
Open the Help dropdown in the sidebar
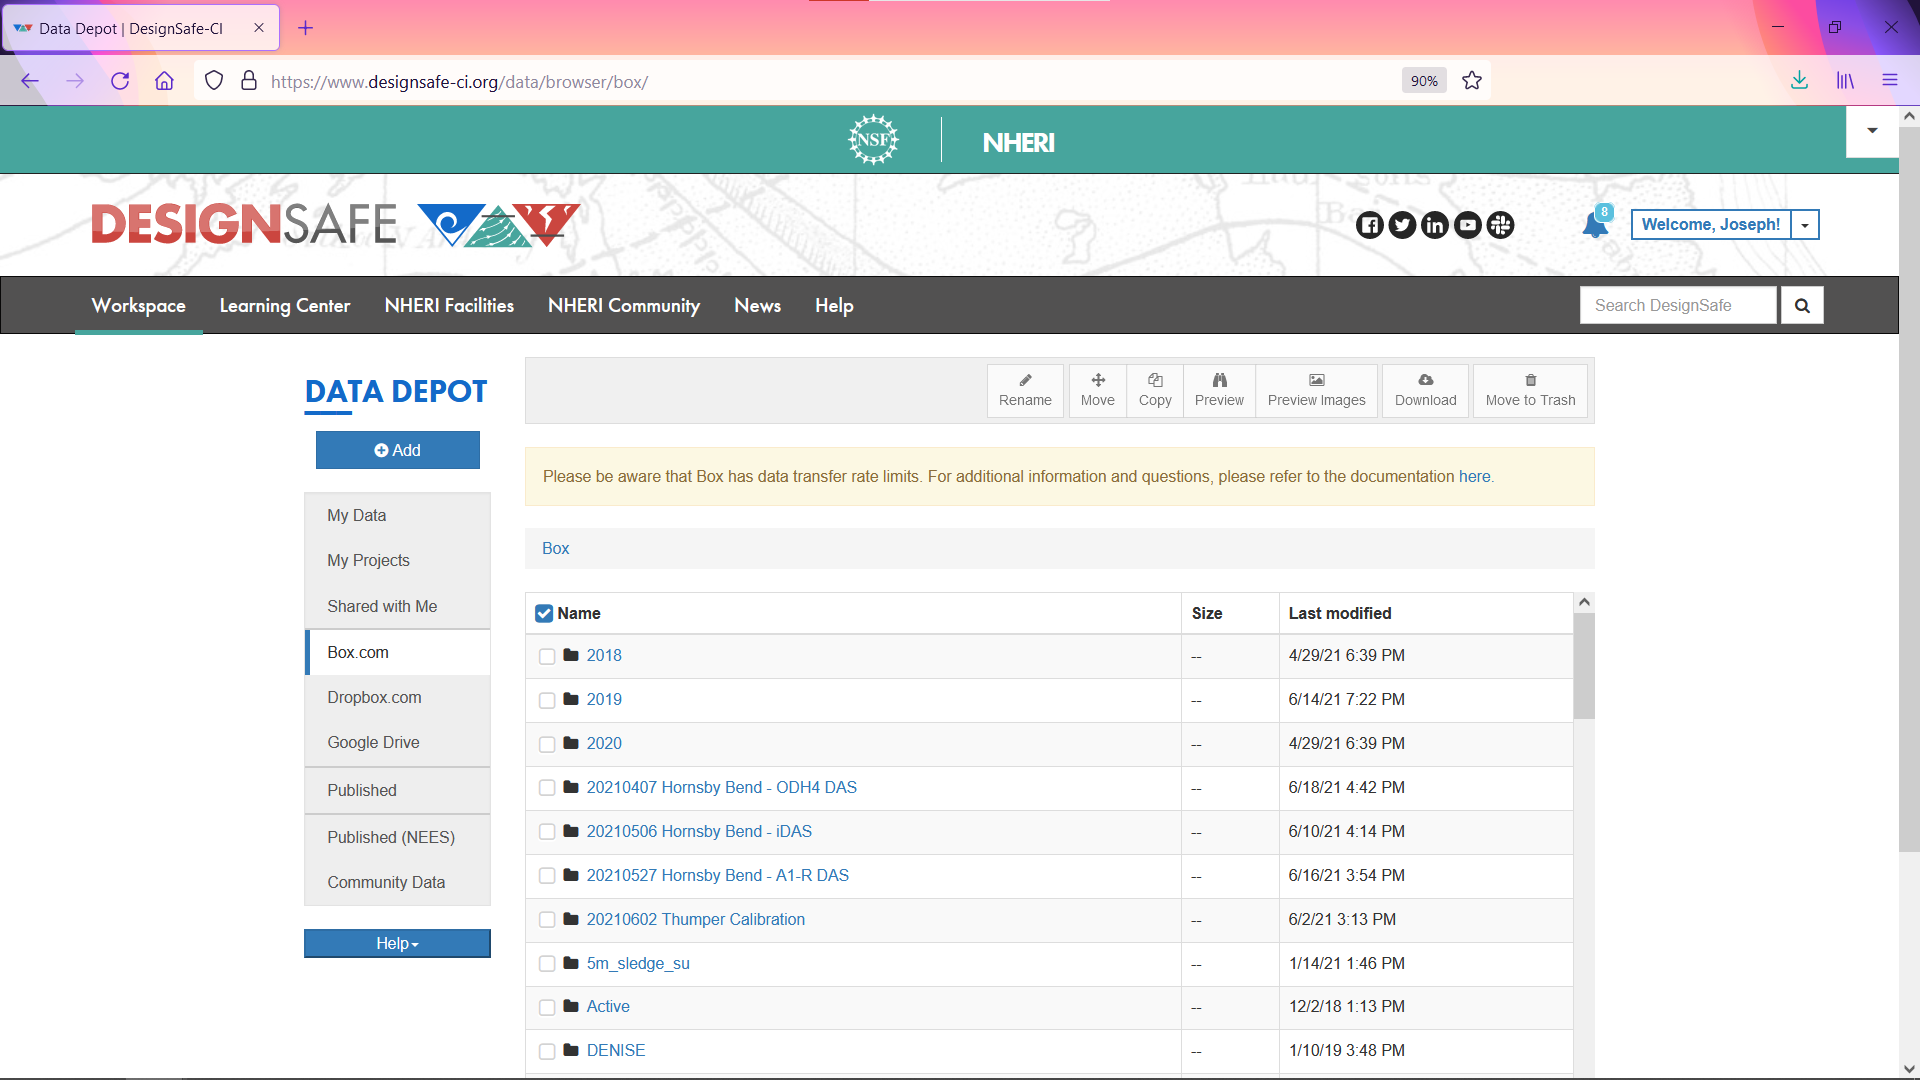(x=397, y=943)
